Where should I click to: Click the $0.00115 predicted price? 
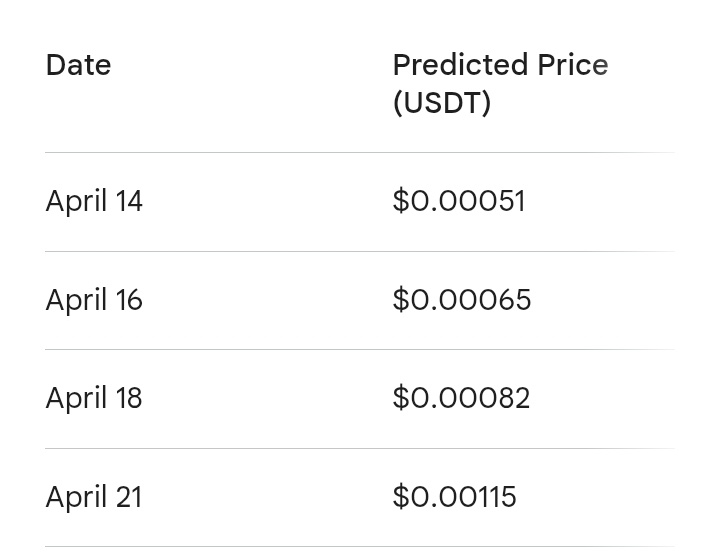pyautogui.click(x=455, y=497)
